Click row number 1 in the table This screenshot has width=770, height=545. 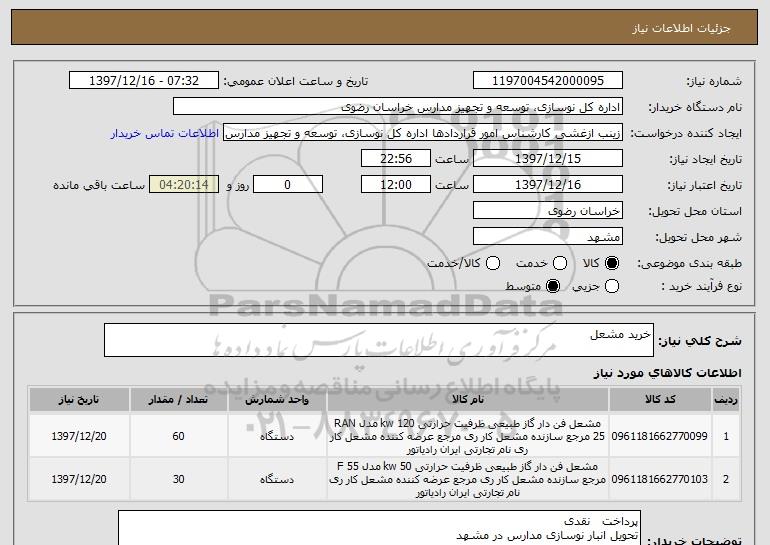726,436
